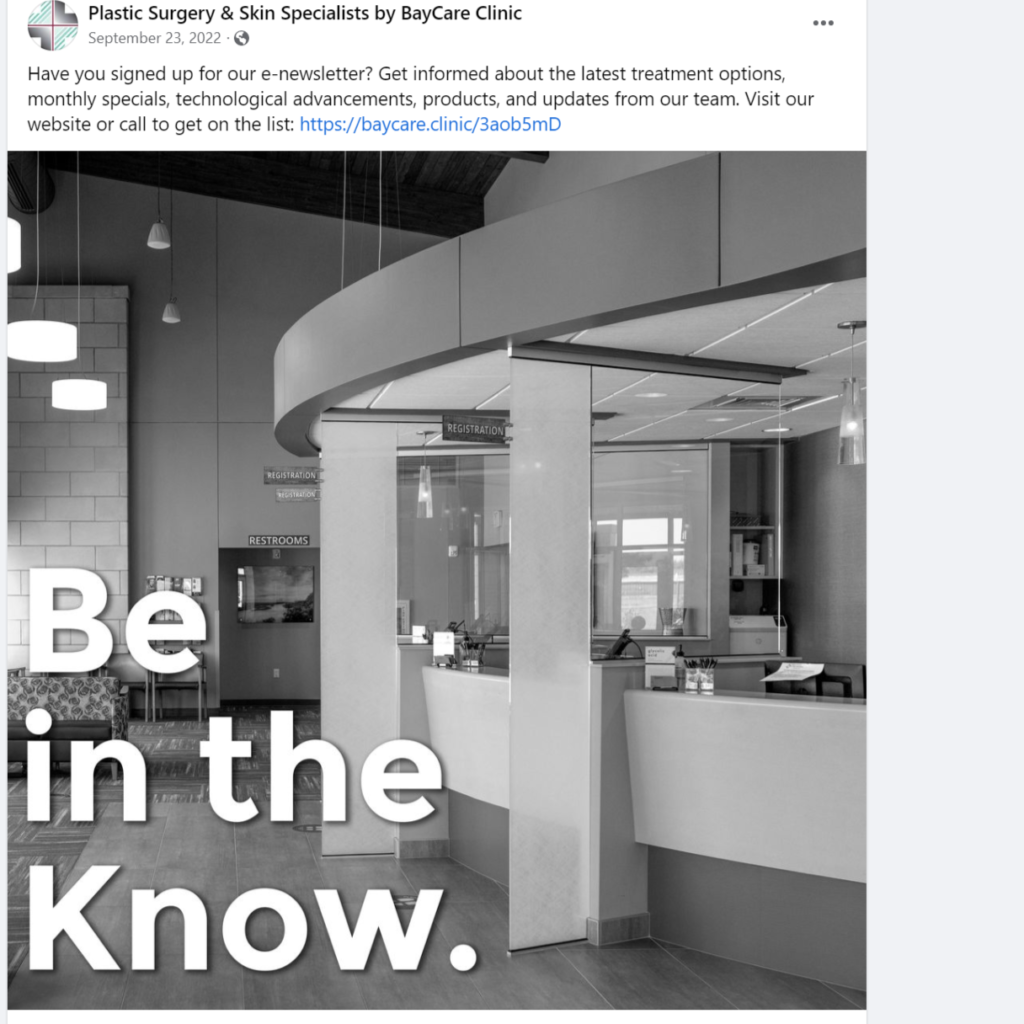Click the wall-mounted Registration direction signs
The width and height of the screenshot is (1024, 1024).
pyautogui.click(x=291, y=484)
